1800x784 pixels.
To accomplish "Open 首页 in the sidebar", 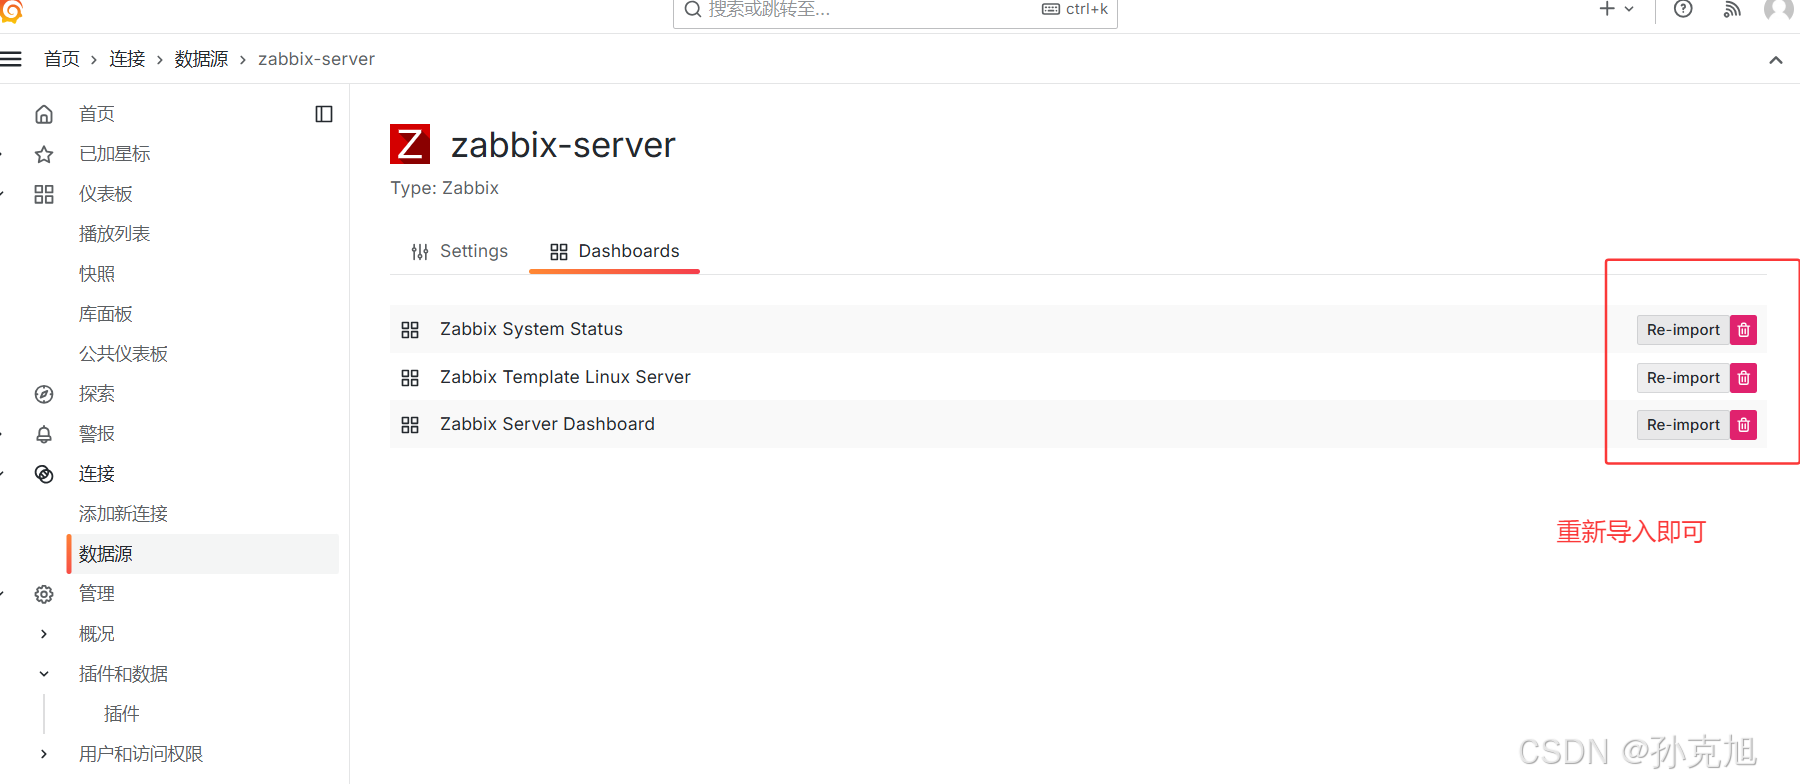I will pos(97,114).
